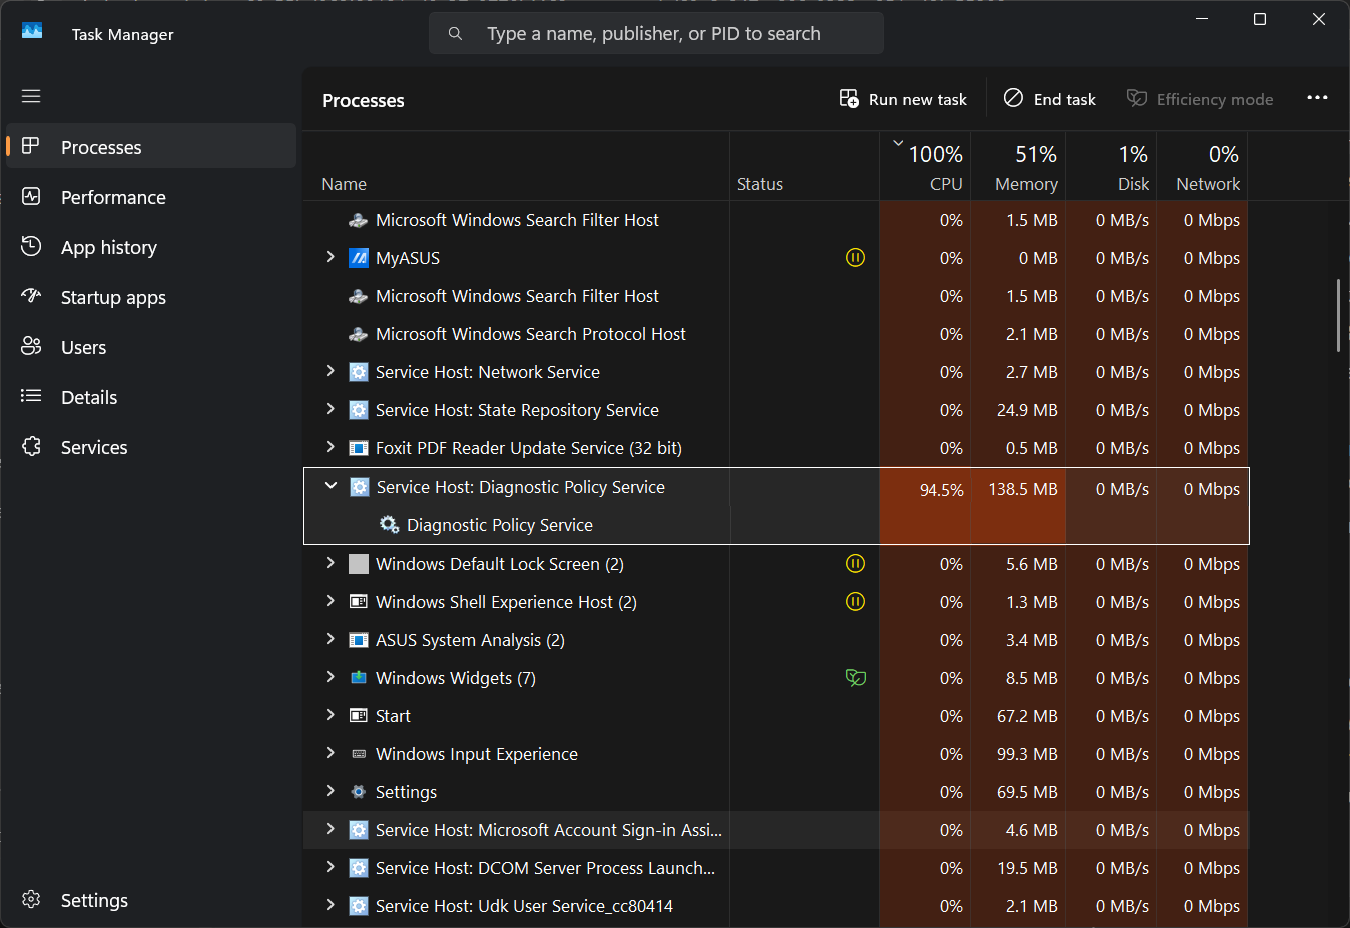Viewport: 1350px width, 928px height.
Task: Click the vertical scrollbar thumb
Action: (x=1338, y=316)
